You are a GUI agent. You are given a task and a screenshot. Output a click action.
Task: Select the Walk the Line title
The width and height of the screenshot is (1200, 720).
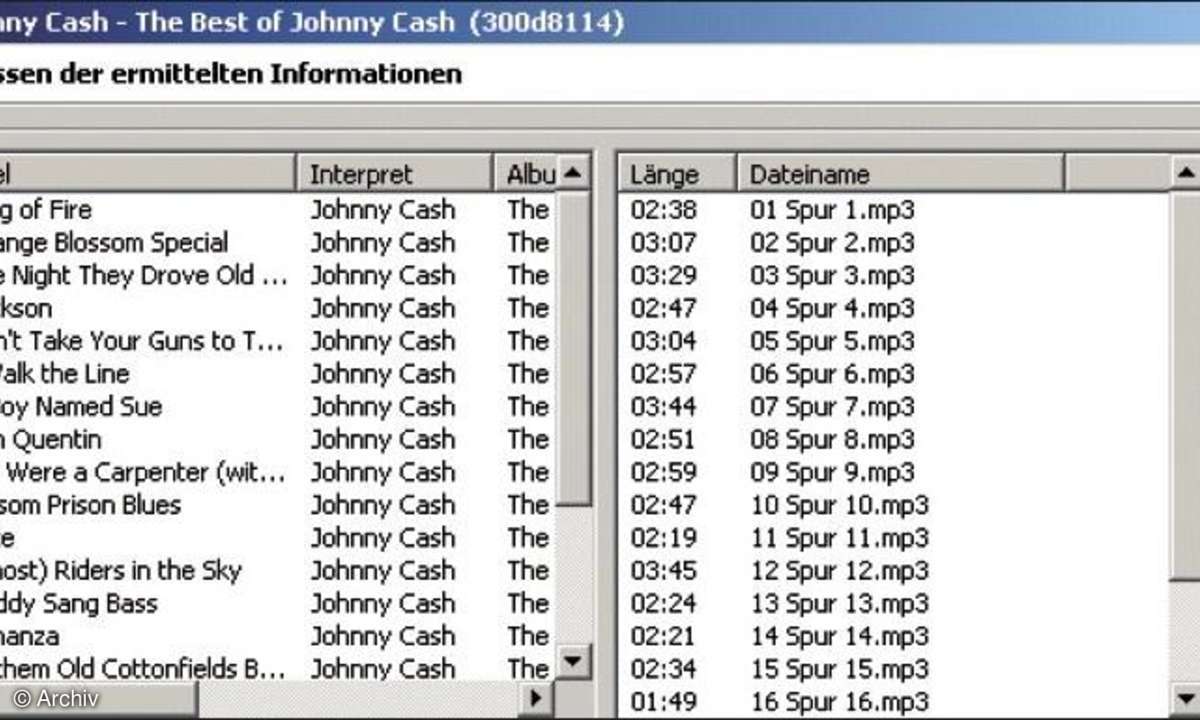coord(65,374)
